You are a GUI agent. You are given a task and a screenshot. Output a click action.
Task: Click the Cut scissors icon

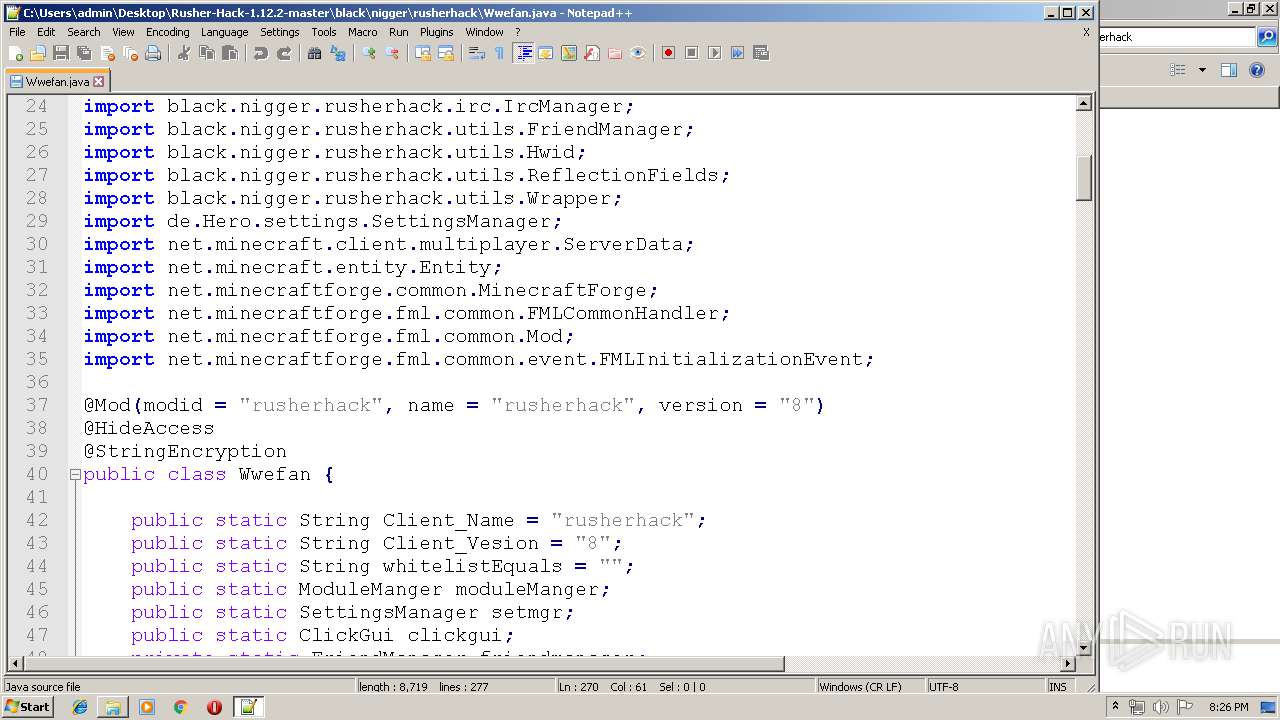(184, 53)
